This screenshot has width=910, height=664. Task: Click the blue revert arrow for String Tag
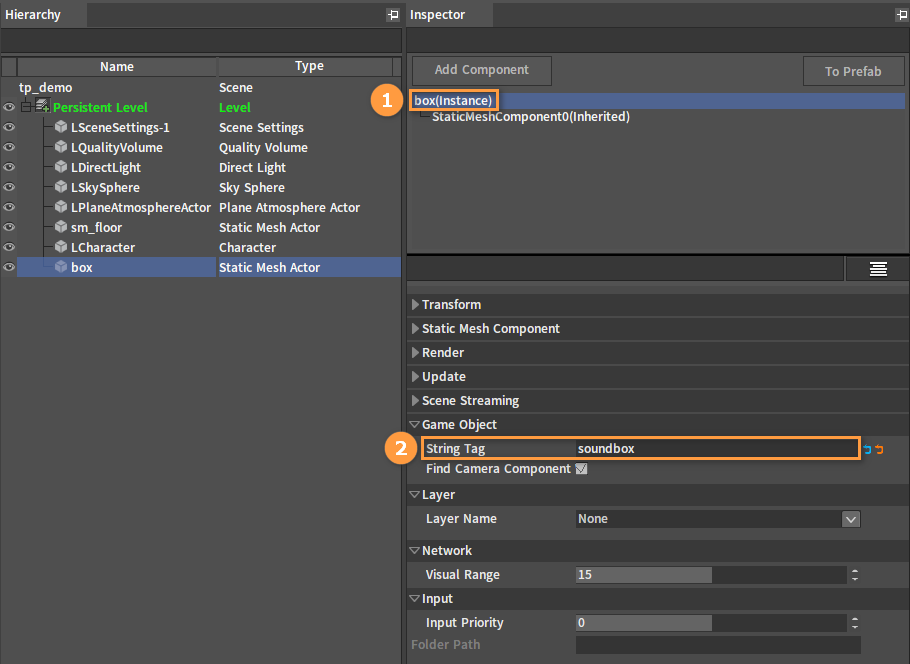(x=868, y=449)
